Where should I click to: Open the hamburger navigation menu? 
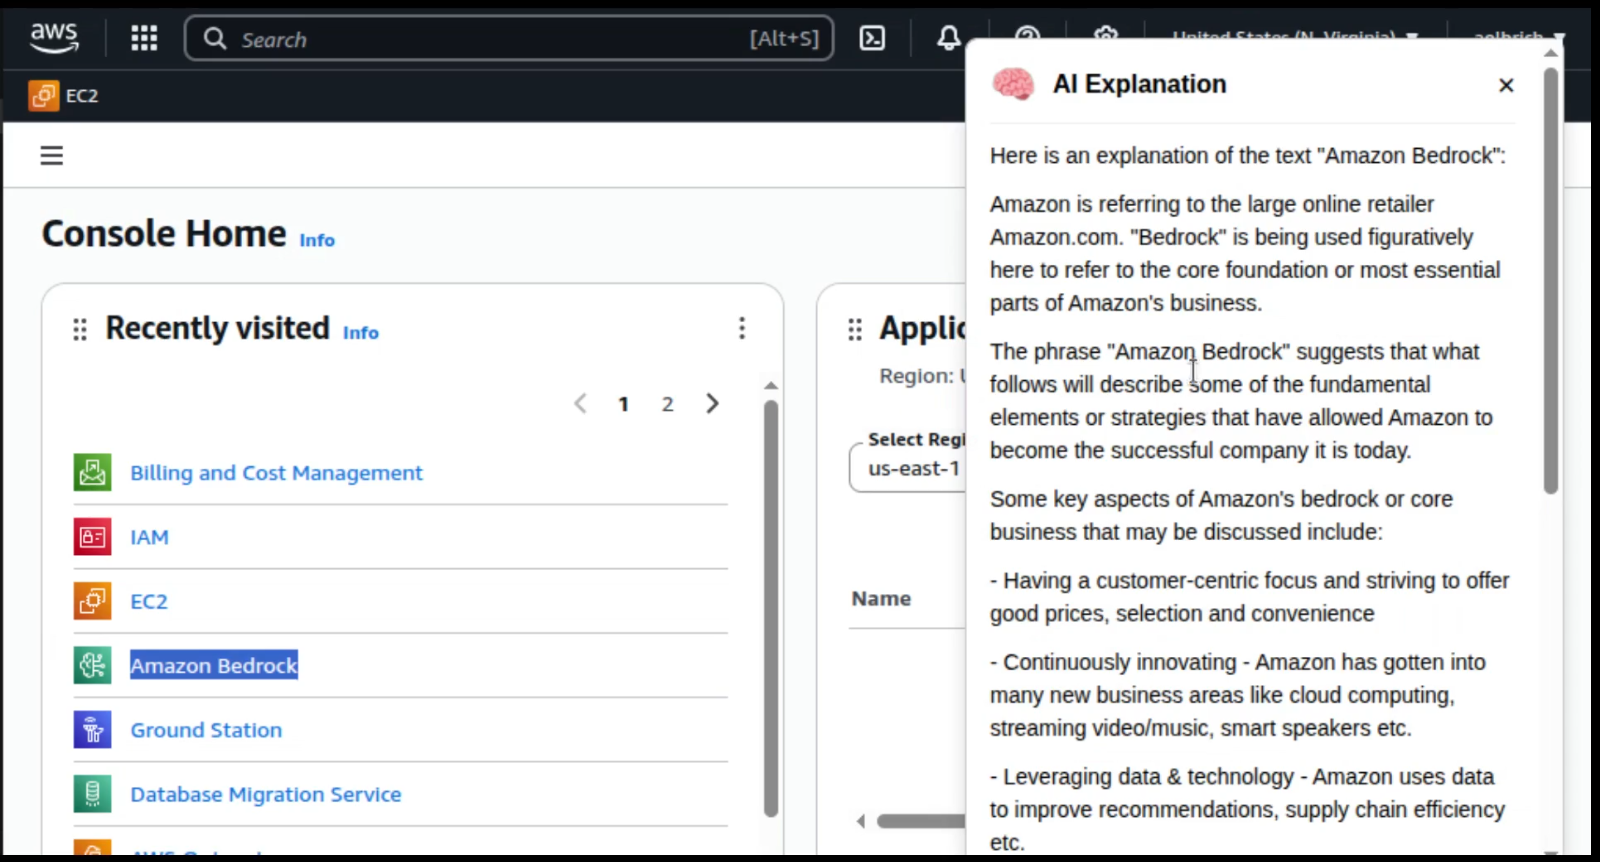52,155
